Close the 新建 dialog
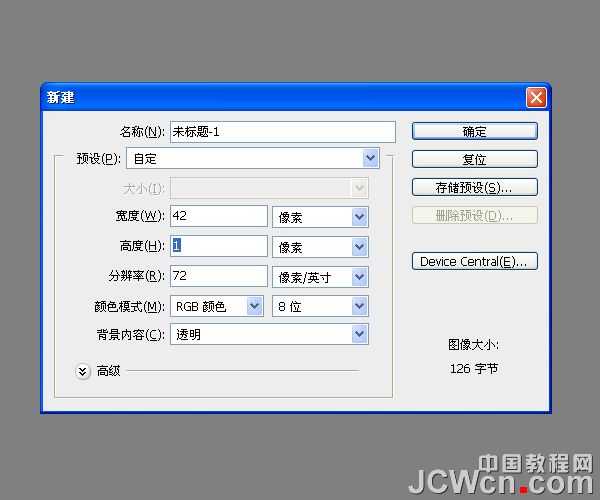 point(536,98)
